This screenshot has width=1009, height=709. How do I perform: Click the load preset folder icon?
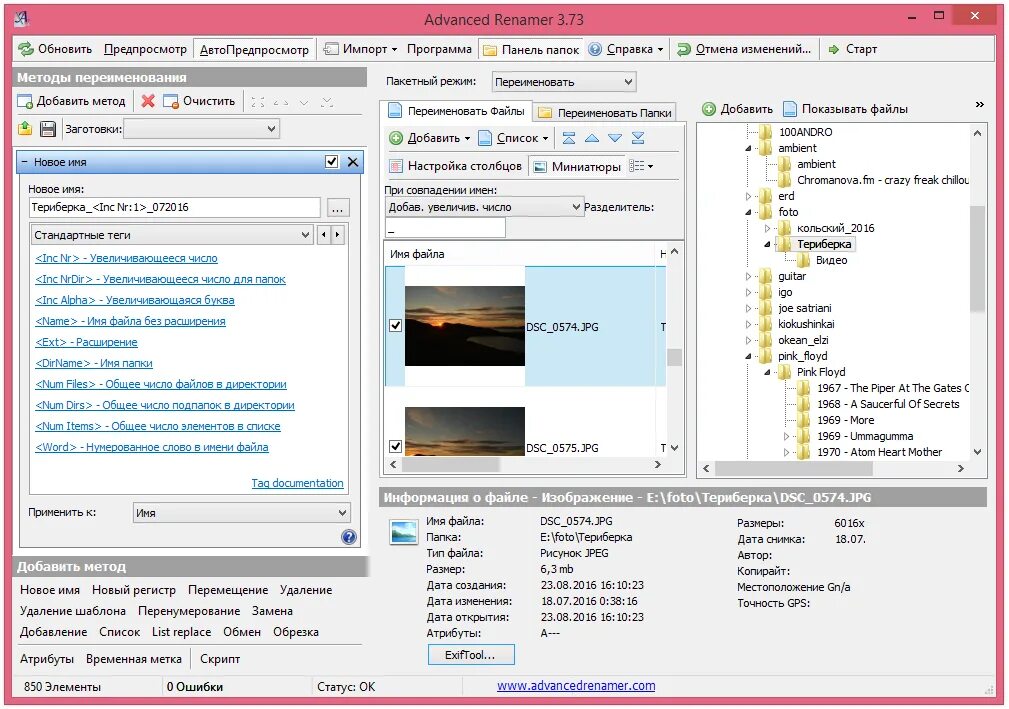tap(25, 129)
